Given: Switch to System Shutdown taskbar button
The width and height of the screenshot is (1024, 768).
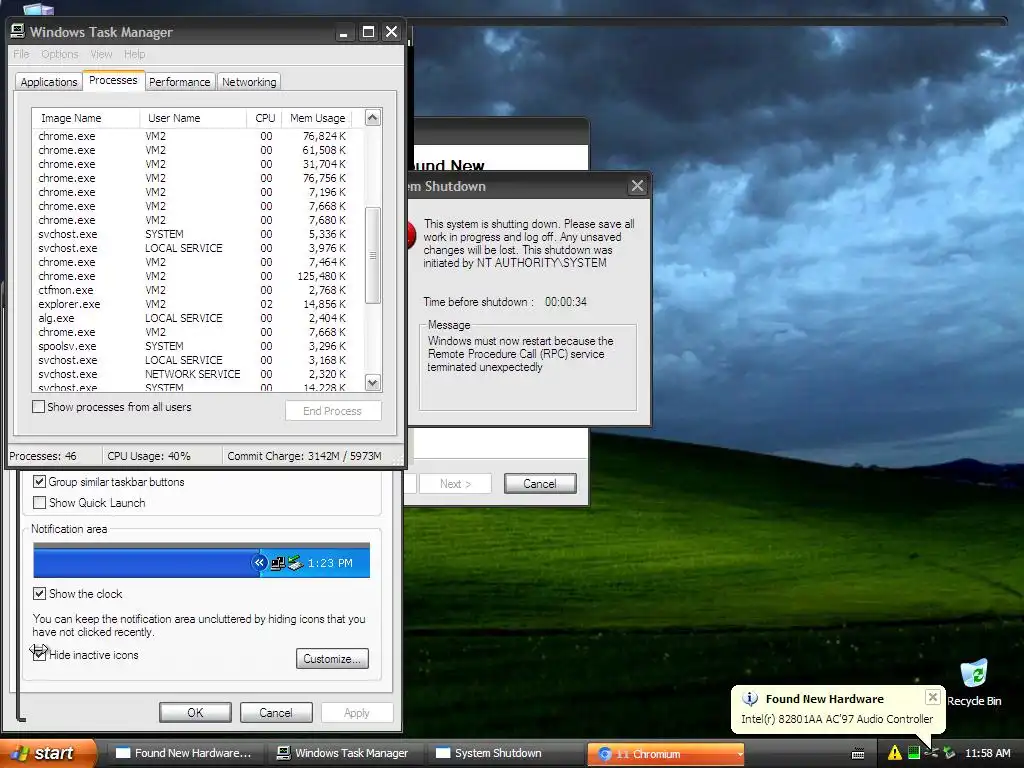Looking at the screenshot, I should click(x=505, y=753).
